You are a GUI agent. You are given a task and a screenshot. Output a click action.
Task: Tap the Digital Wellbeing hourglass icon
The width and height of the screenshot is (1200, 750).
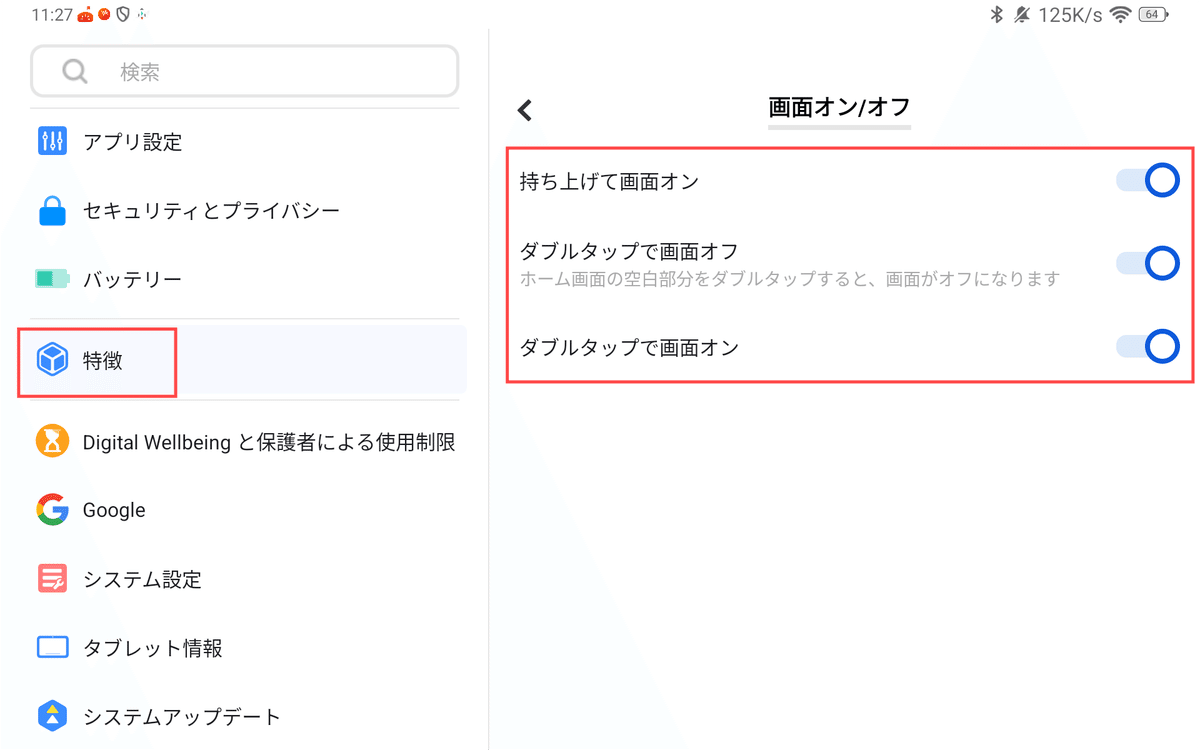52,441
